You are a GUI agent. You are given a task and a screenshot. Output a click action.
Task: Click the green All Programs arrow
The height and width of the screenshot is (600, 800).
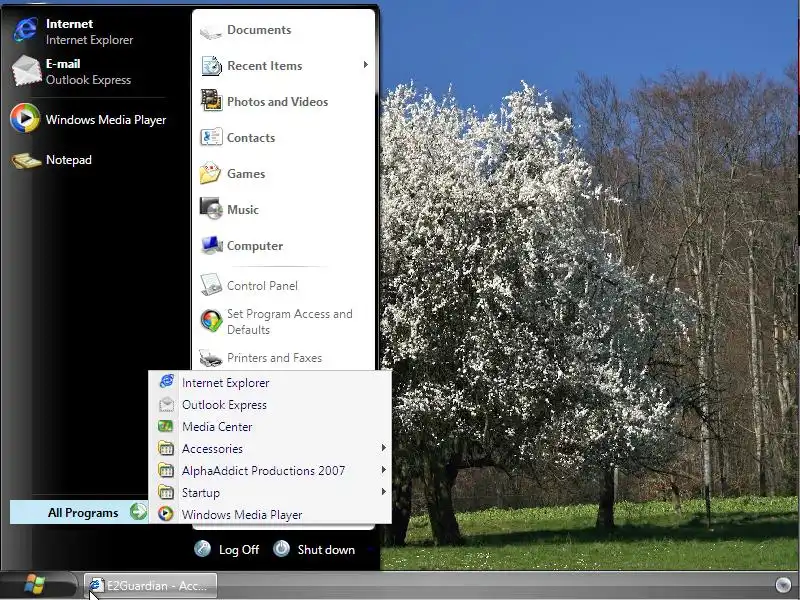(138, 512)
